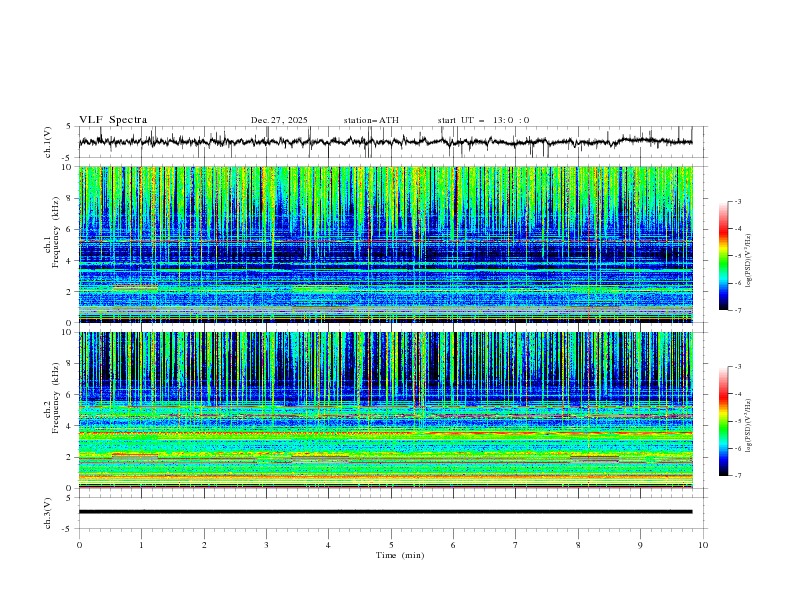Click inside the ch.2 spectrogram panel
Image resolution: width=792 pixels, height=612 pixels.
click(390, 410)
